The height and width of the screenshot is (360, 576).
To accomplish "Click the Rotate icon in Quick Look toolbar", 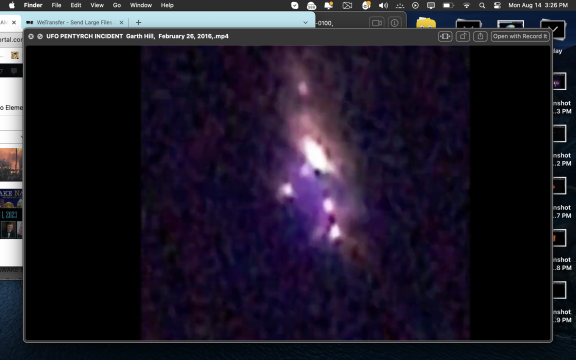I will coord(463,36).
